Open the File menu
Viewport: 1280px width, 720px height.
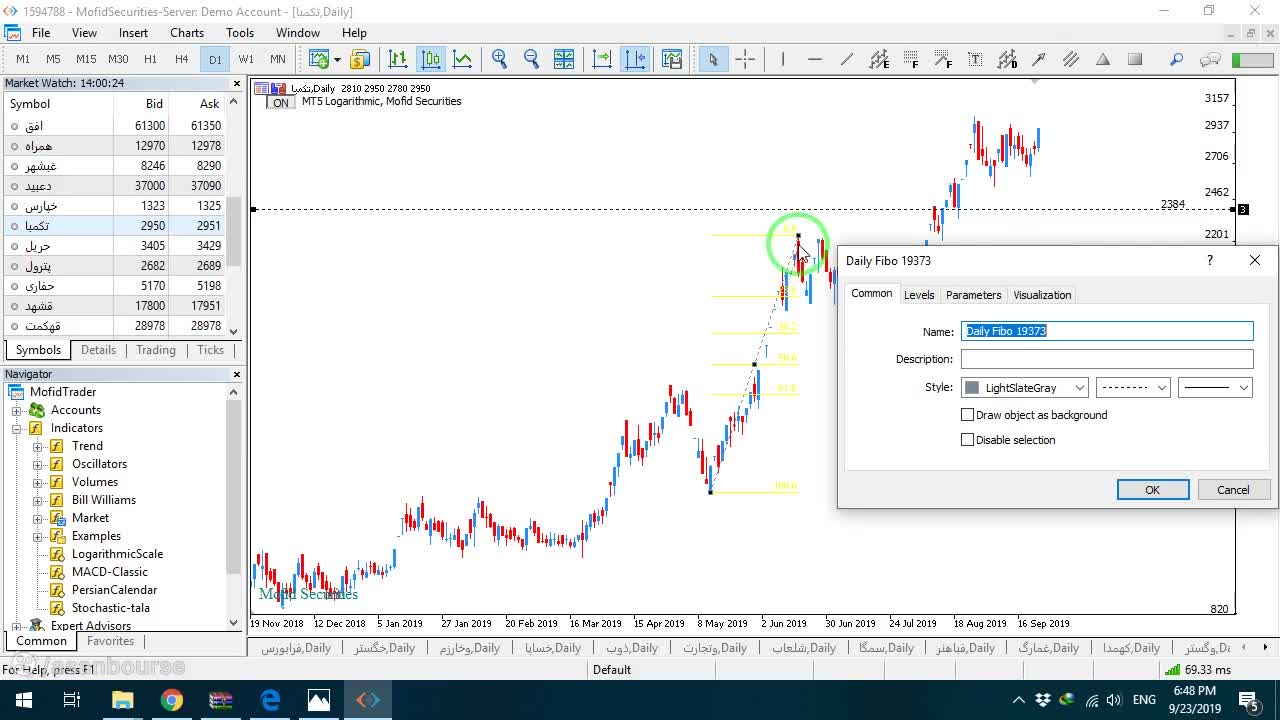click(x=41, y=32)
